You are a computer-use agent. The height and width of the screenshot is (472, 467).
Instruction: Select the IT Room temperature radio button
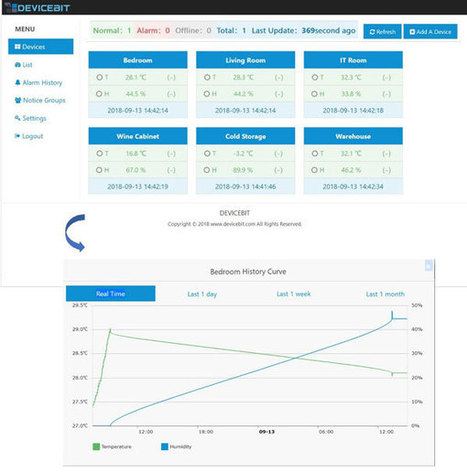[315, 77]
